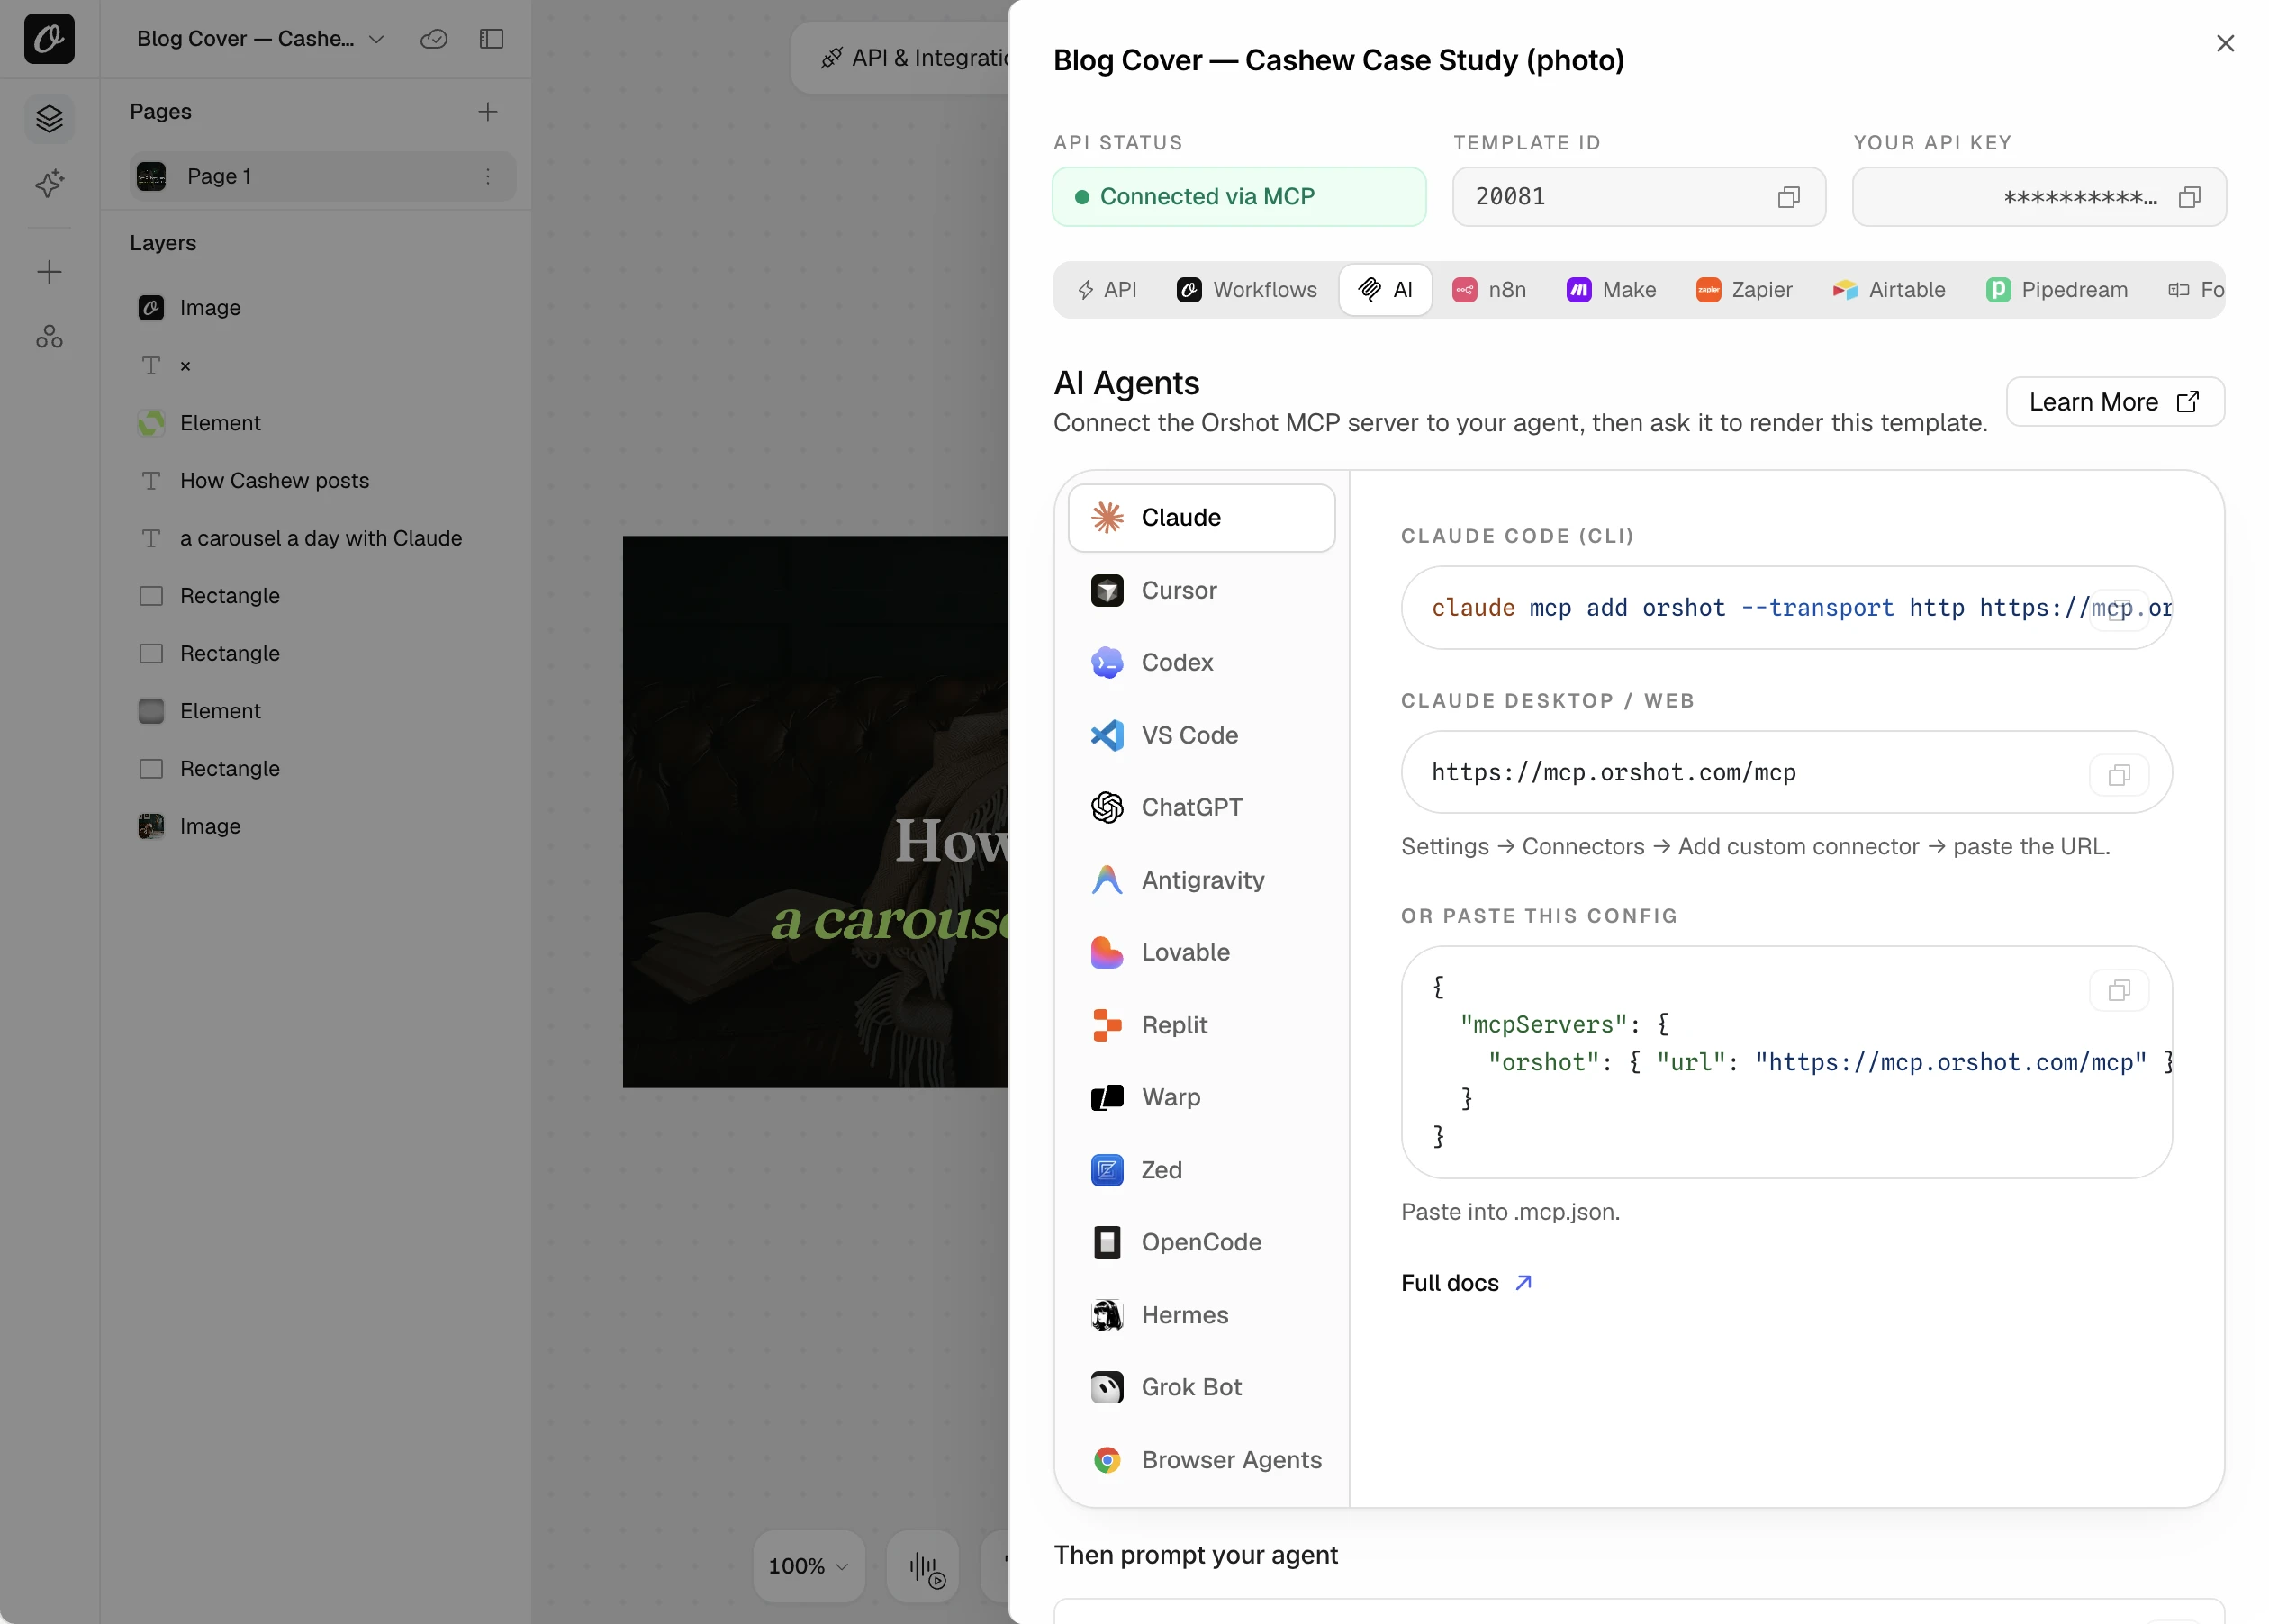Click the plus add element sidebar icon

click(x=49, y=272)
